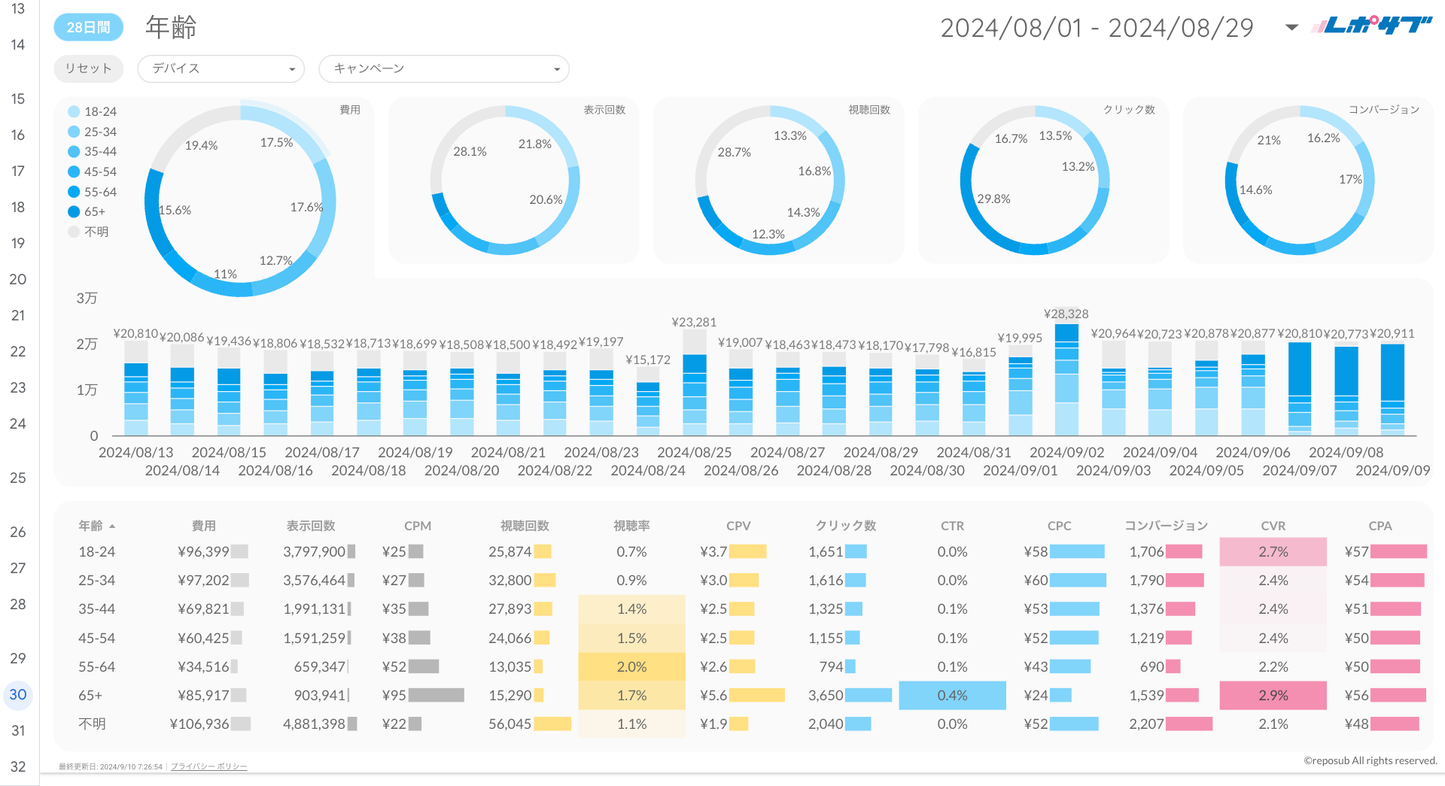Sort table by CTR column header

tap(952, 525)
